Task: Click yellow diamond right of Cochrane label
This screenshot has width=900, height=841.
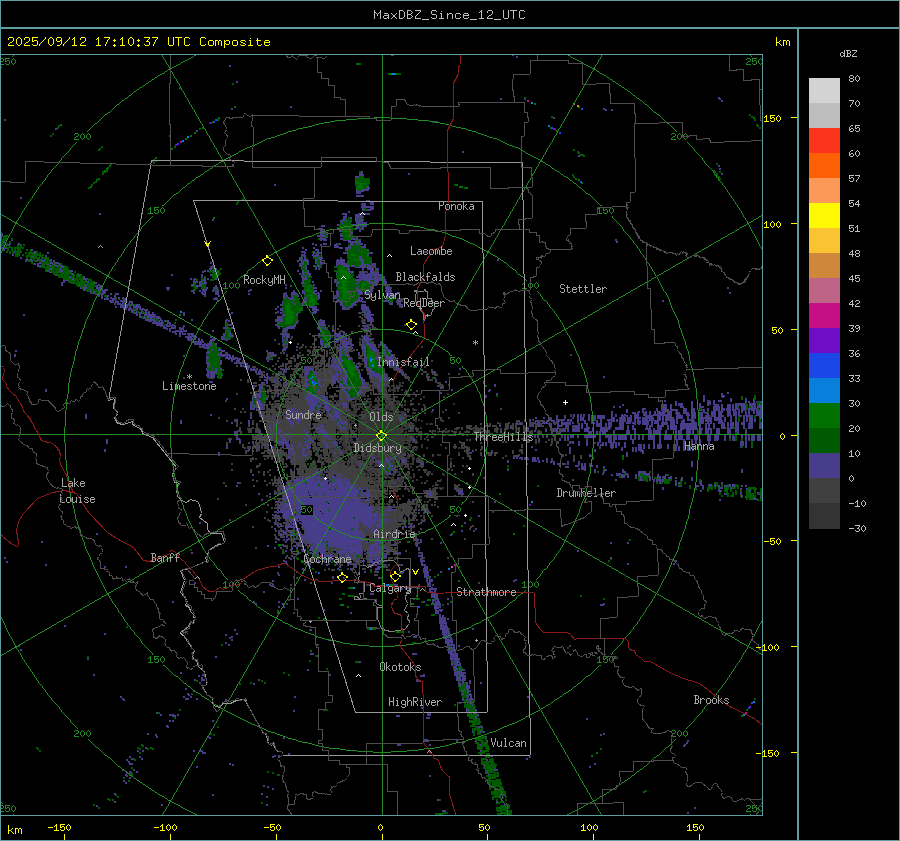Action: point(343,578)
